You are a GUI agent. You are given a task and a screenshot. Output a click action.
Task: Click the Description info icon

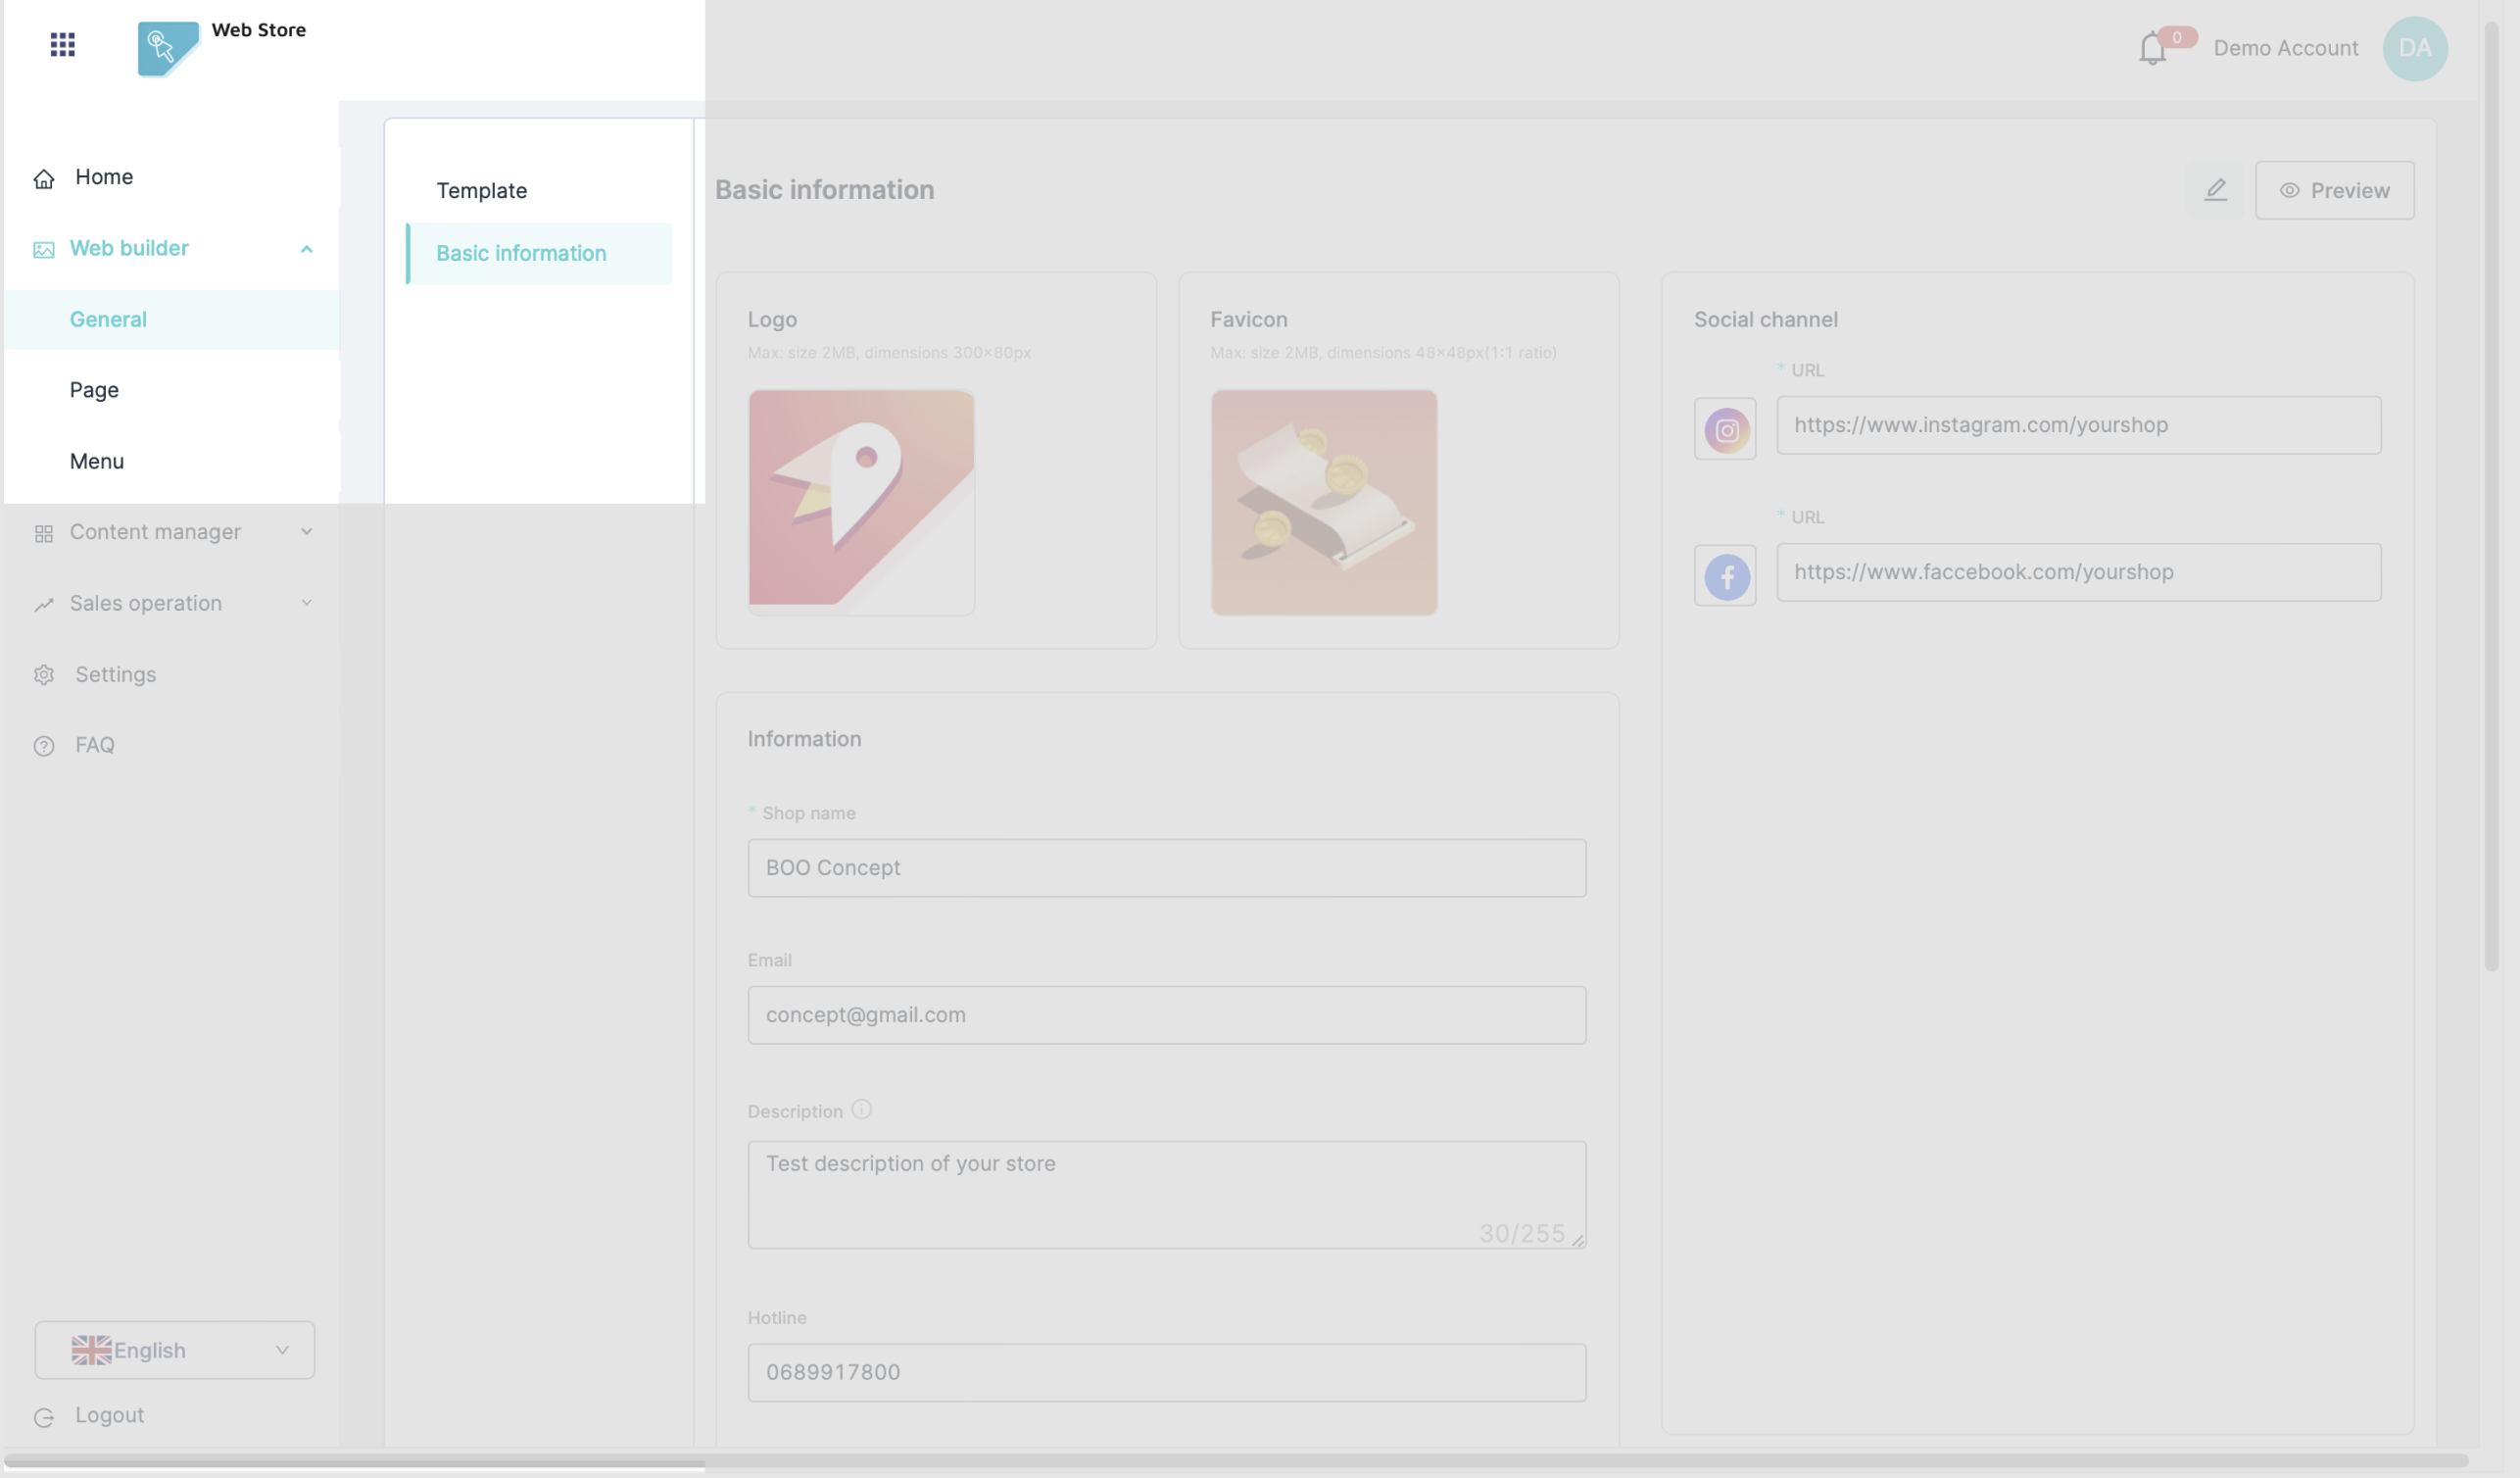pyautogui.click(x=861, y=1110)
